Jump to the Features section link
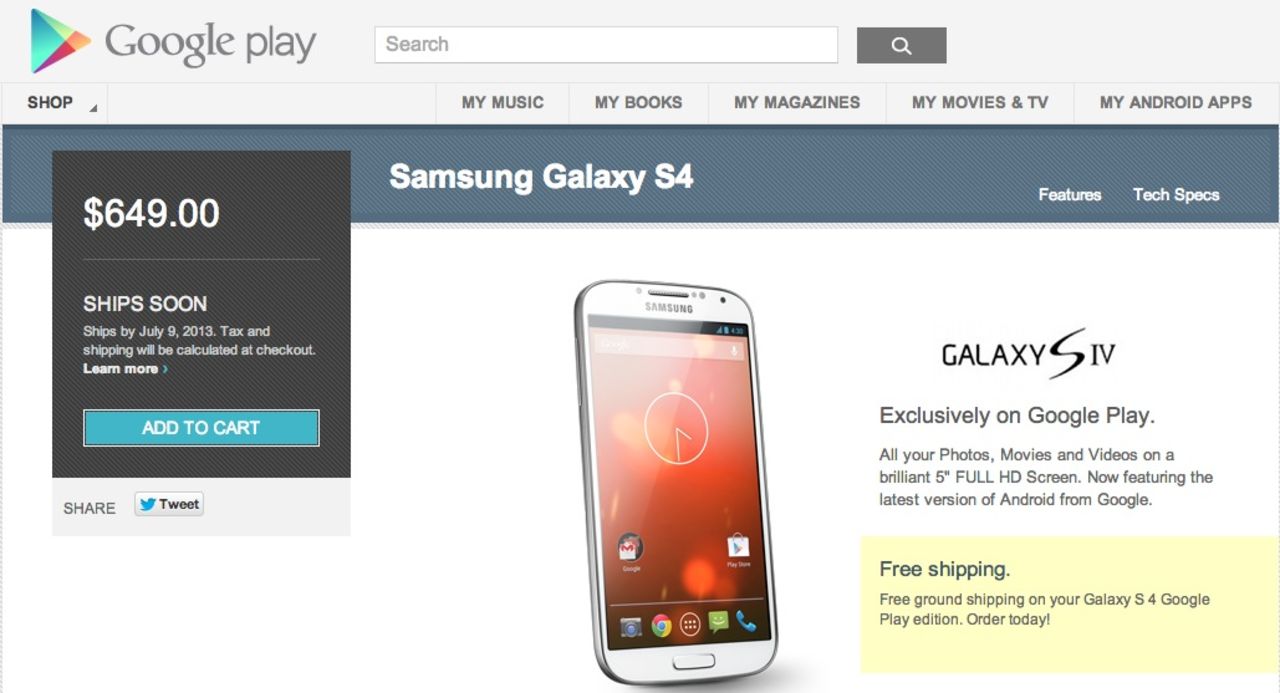 1070,195
